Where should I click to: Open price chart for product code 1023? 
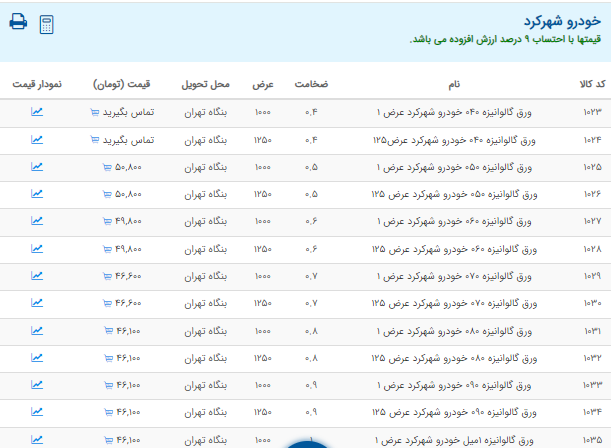(37, 112)
